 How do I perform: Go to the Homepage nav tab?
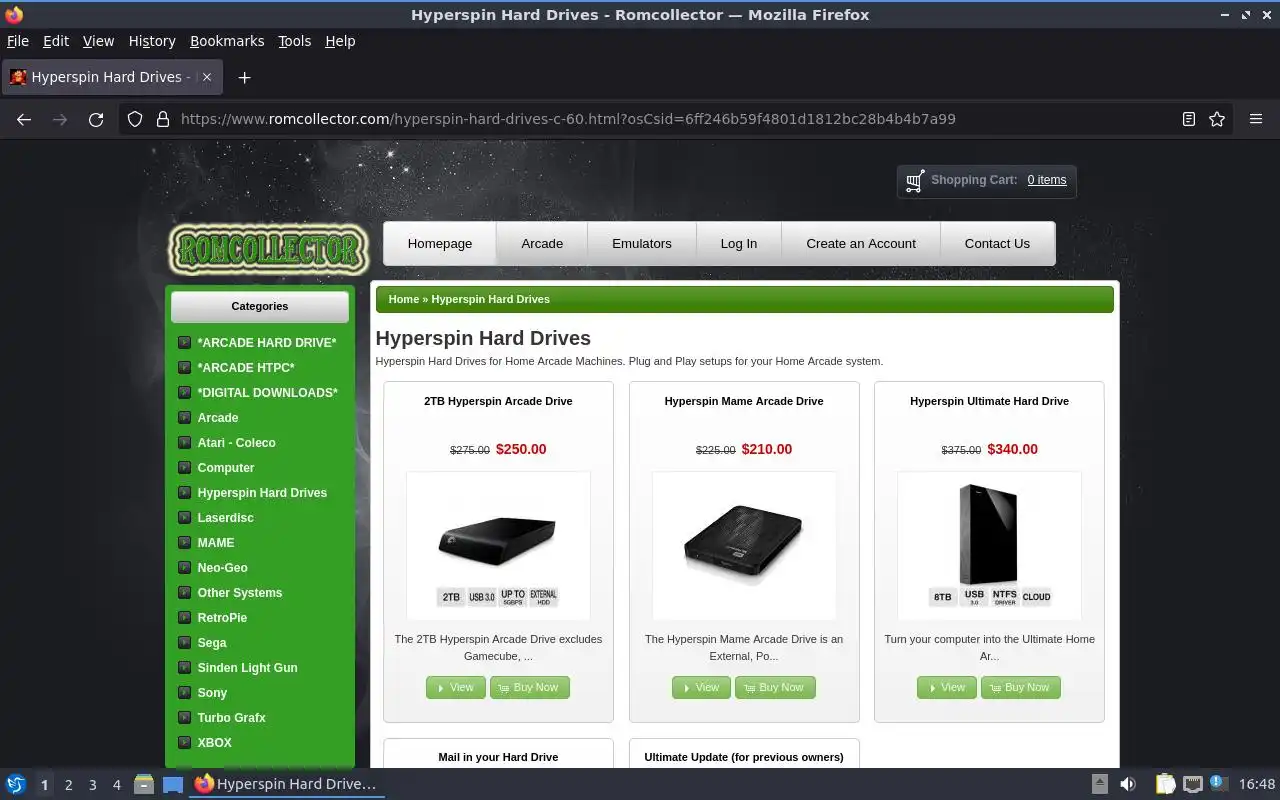click(x=440, y=243)
